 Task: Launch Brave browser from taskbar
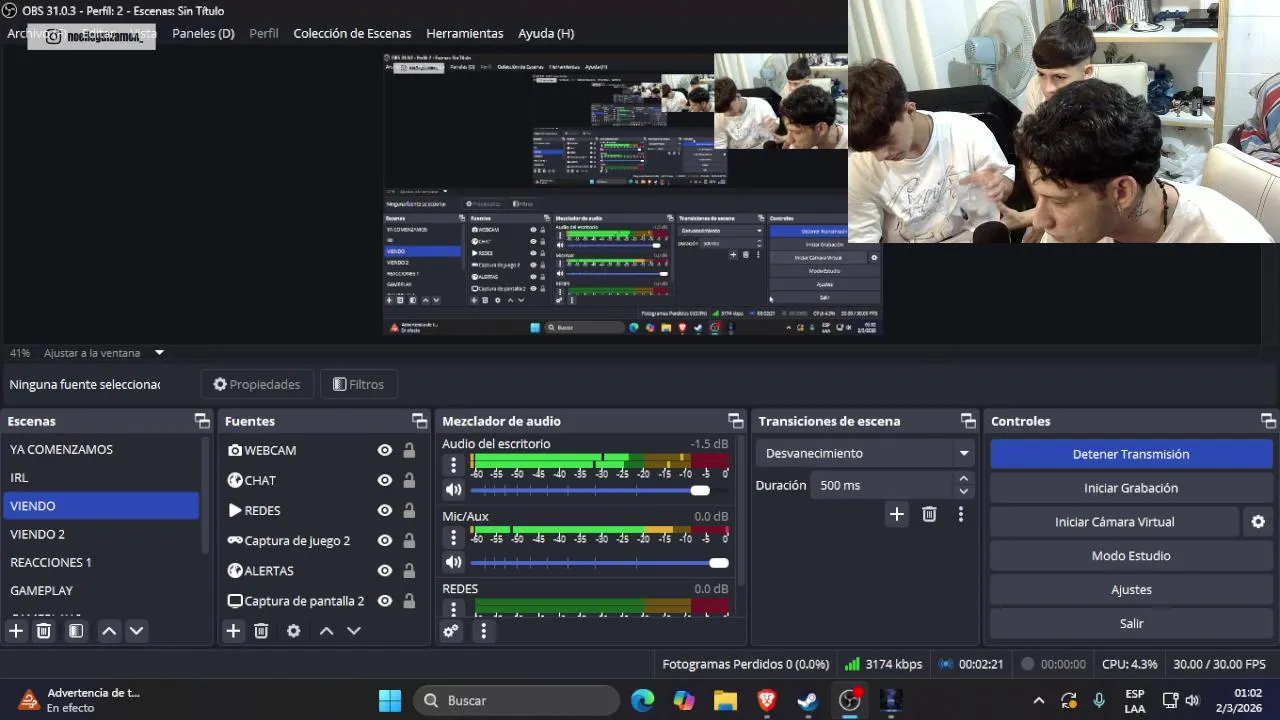pos(767,700)
